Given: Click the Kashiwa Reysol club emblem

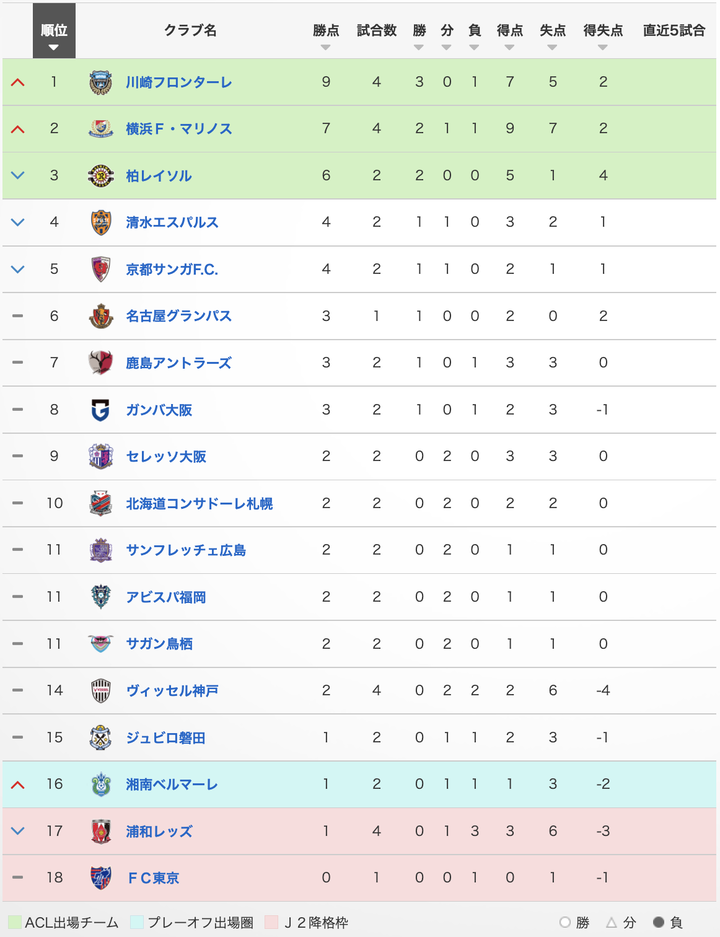Looking at the screenshot, I should coord(100,176).
